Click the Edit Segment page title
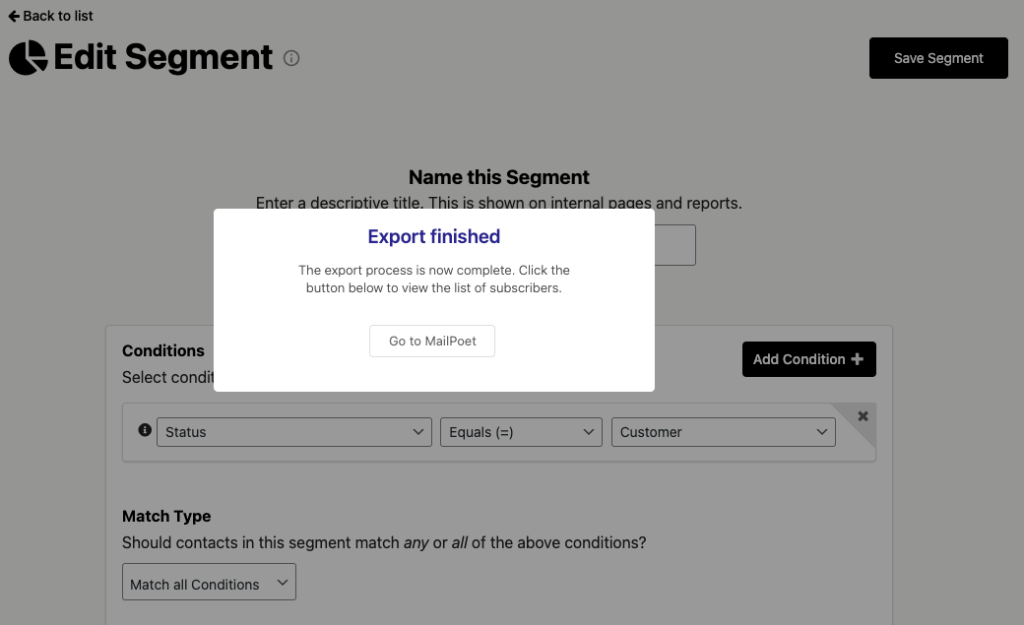1024x625 pixels. (x=163, y=58)
